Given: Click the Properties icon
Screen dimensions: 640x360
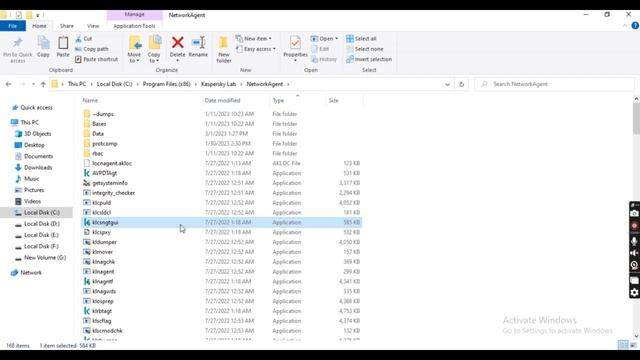Looking at the screenshot, I should click(x=295, y=43).
